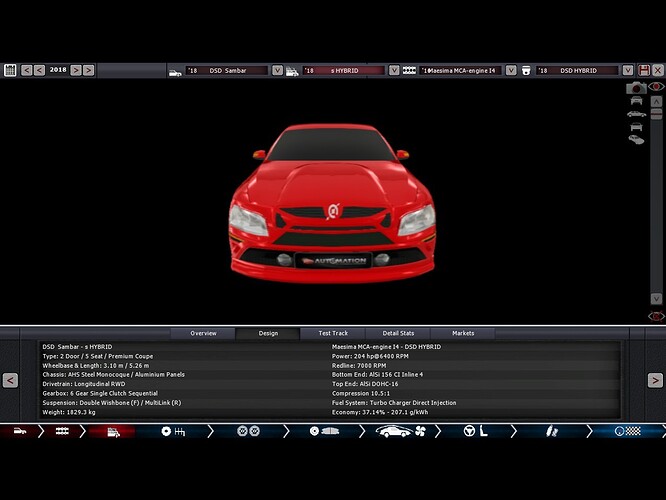
Task: Open drivetrain and gearbox step
Action: 173,432
